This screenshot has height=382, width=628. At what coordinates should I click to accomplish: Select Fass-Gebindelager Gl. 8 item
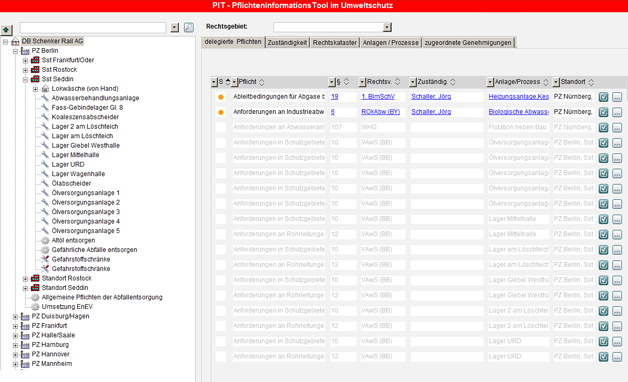click(x=87, y=107)
